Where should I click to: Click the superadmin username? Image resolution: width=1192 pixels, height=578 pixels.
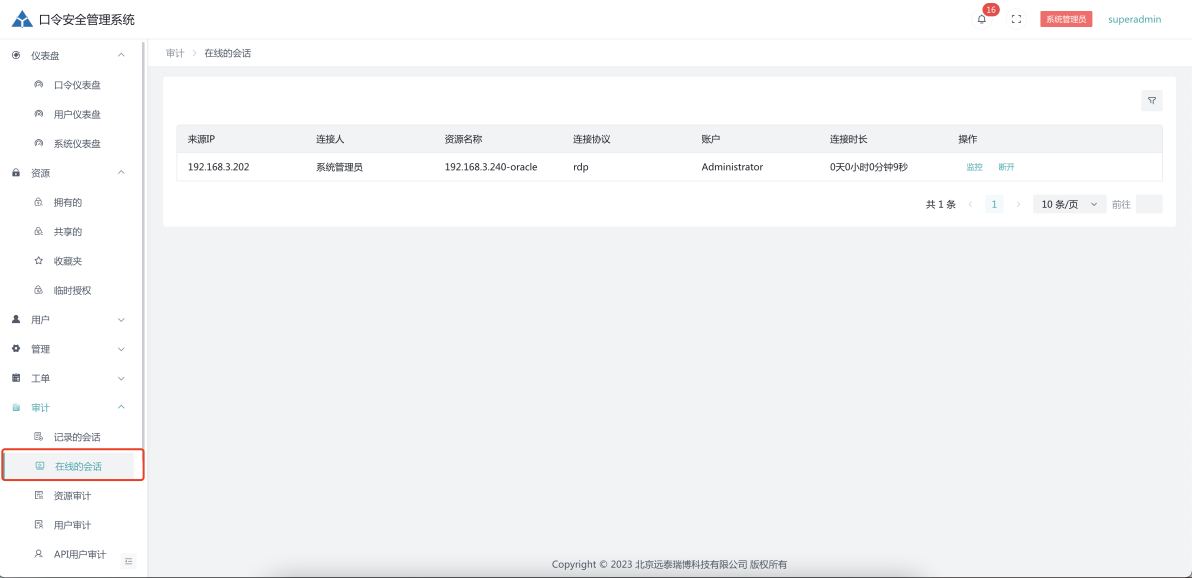tap(1134, 19)
